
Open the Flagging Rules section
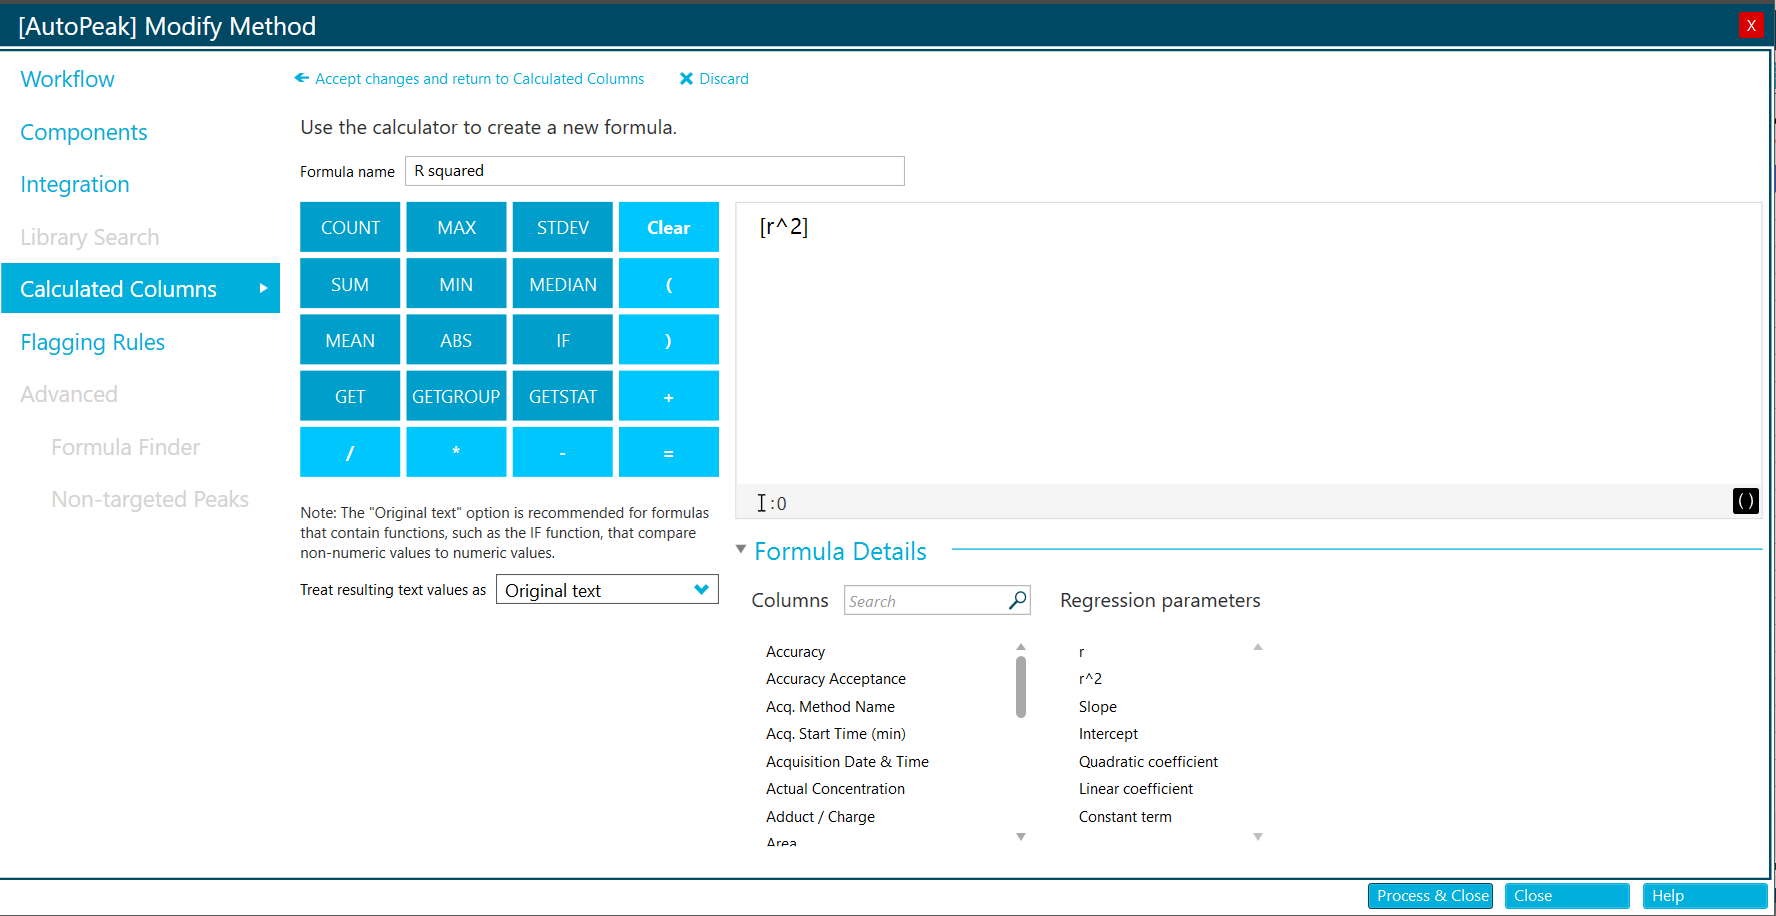93,342
